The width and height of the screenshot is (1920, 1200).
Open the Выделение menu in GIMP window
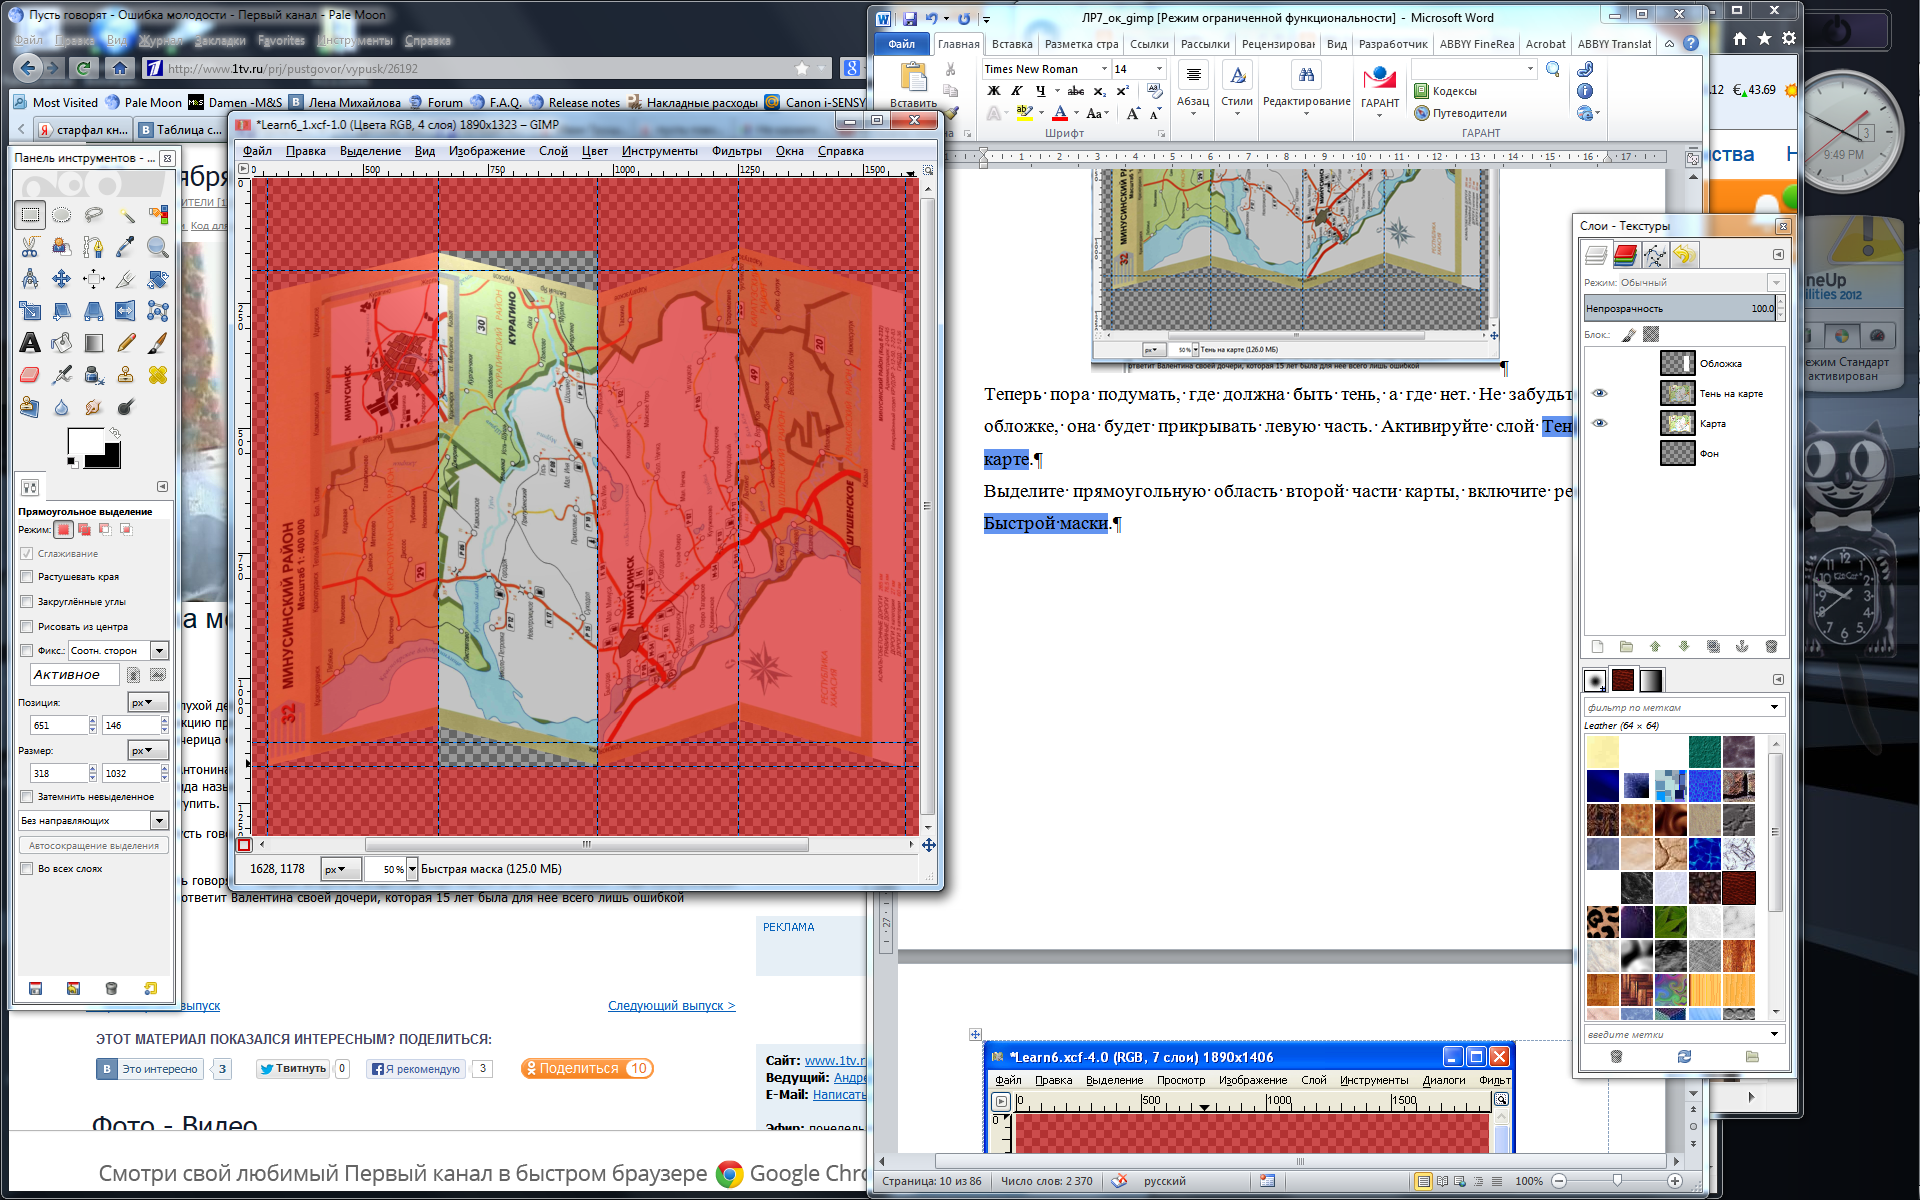[370, 151]
